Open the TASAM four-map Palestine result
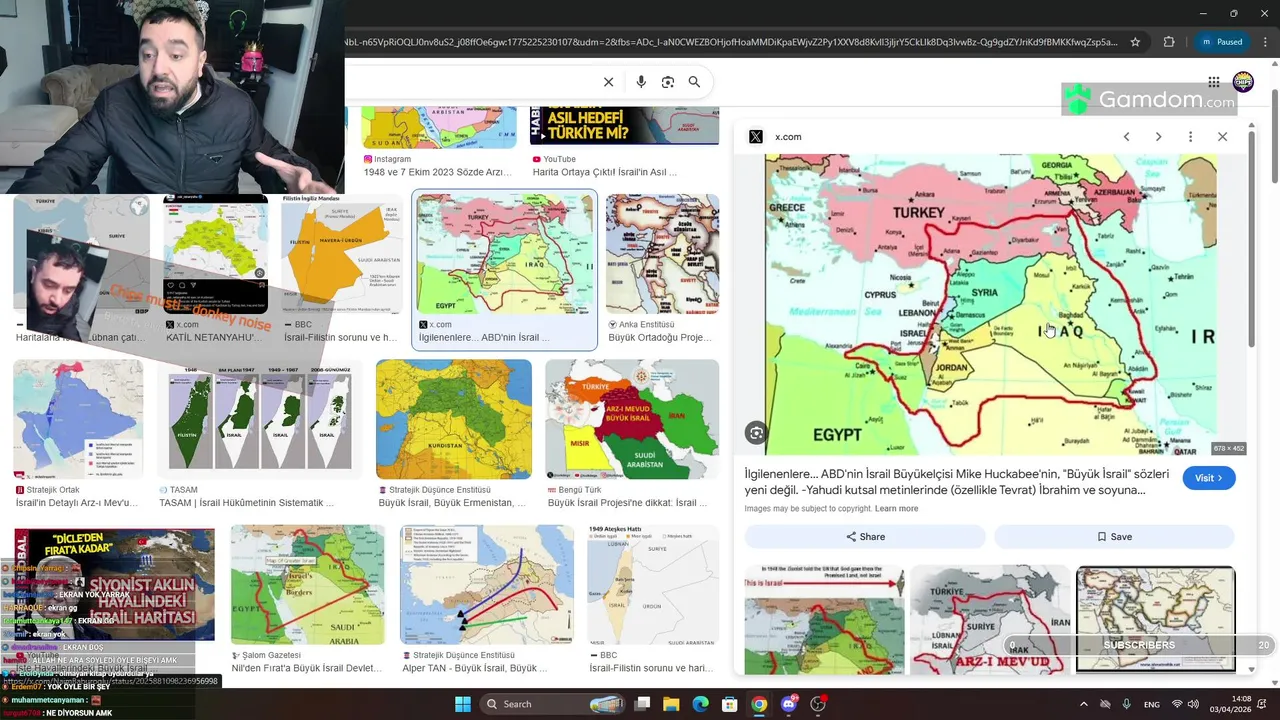The width and height of the screenshot is (1280, 720). point(260,420)
